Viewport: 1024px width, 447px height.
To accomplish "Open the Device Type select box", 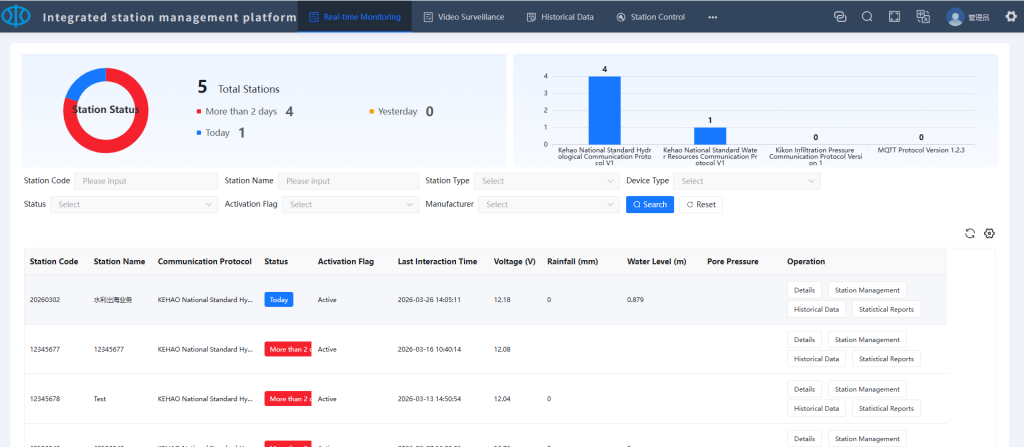I will point(746,181).
